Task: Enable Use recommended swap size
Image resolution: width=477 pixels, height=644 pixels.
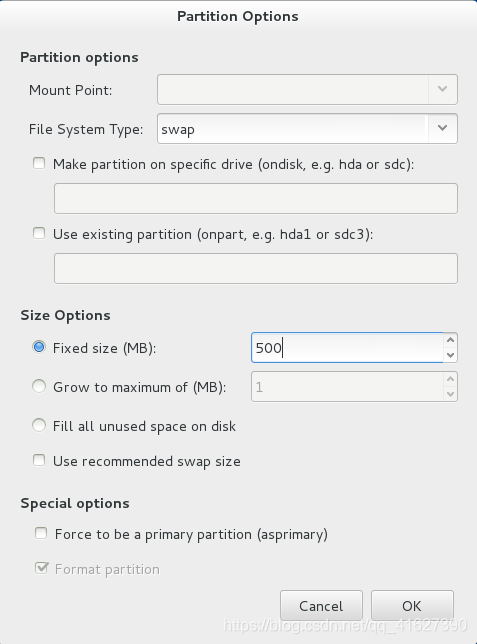Action: tap(39, 460)
